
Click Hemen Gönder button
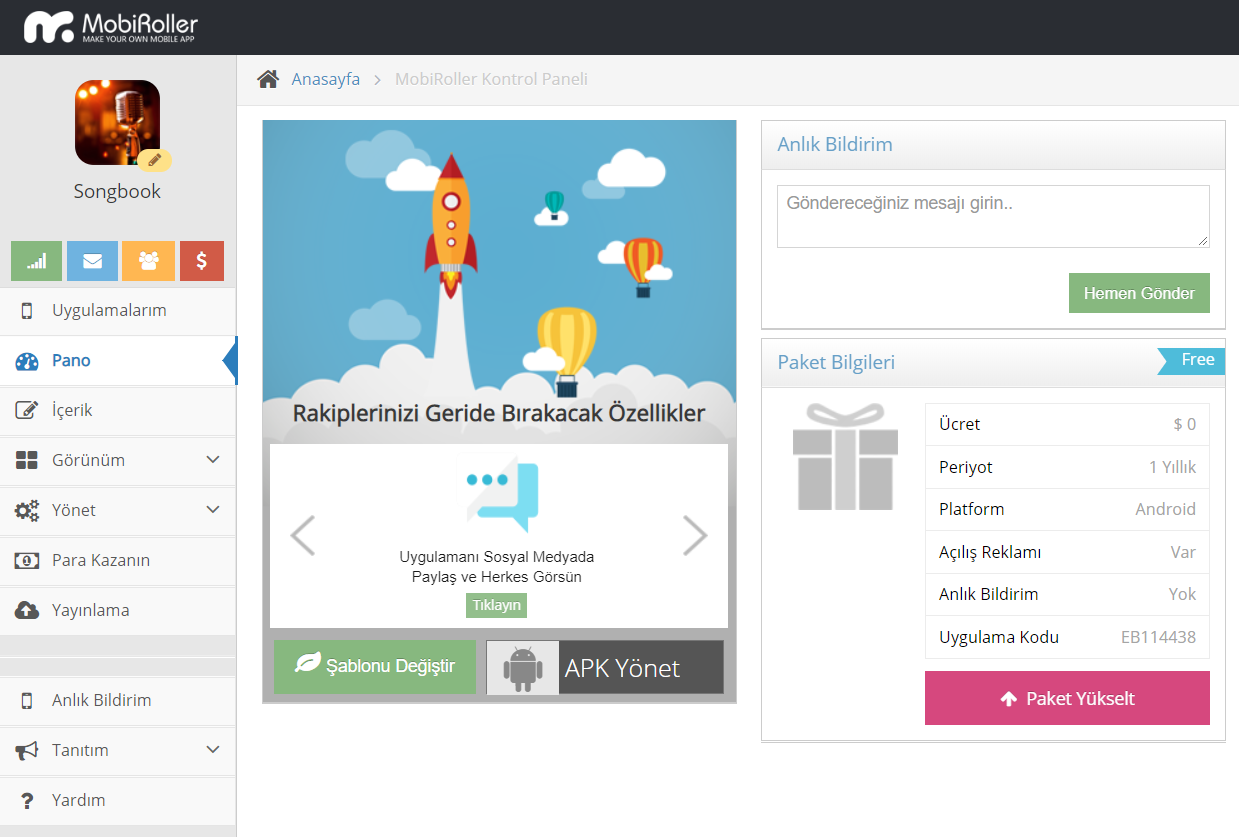[1139, 293]
